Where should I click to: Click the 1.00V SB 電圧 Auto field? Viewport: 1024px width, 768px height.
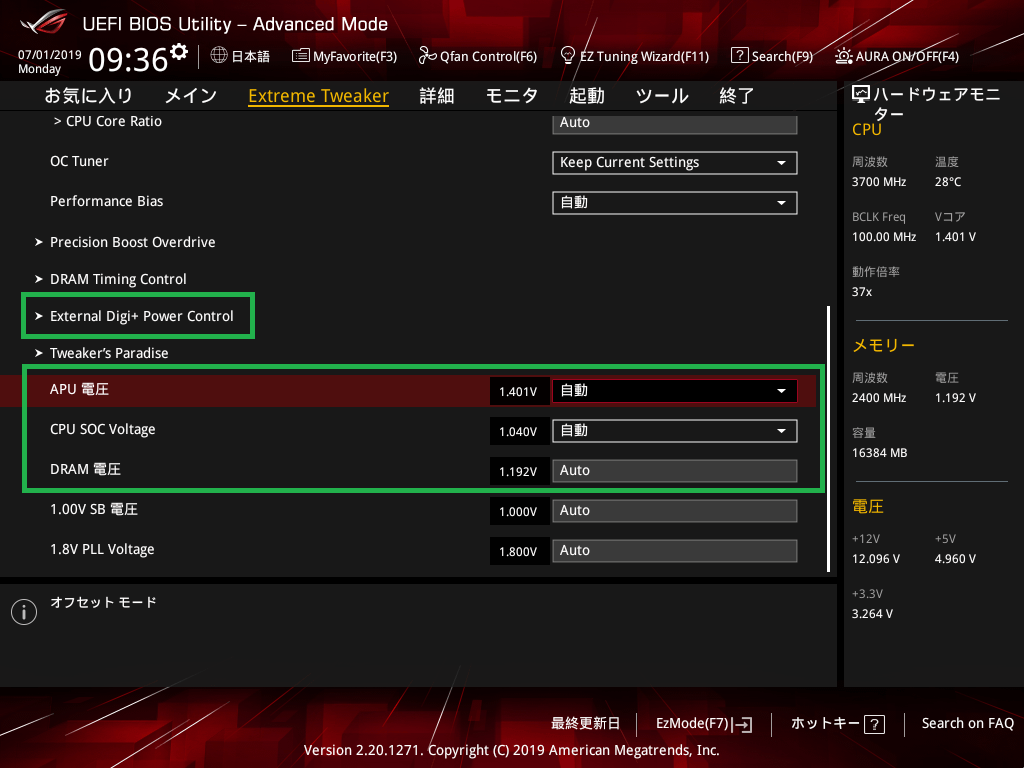point(675,511)
